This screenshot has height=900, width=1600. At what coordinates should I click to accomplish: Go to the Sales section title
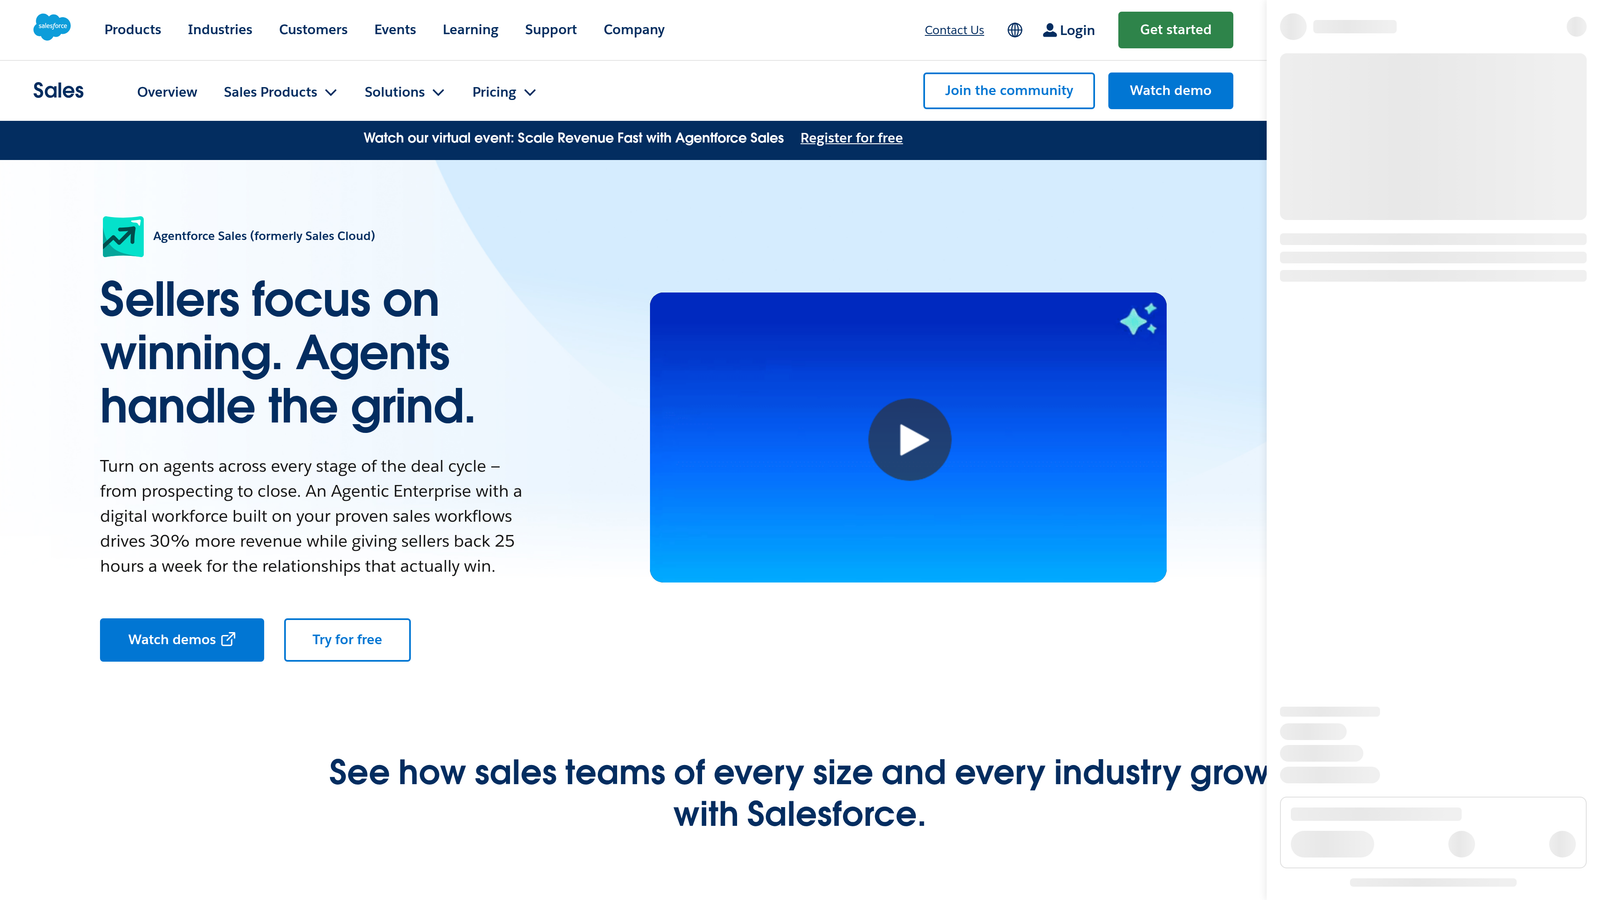[x=58, y=91]
